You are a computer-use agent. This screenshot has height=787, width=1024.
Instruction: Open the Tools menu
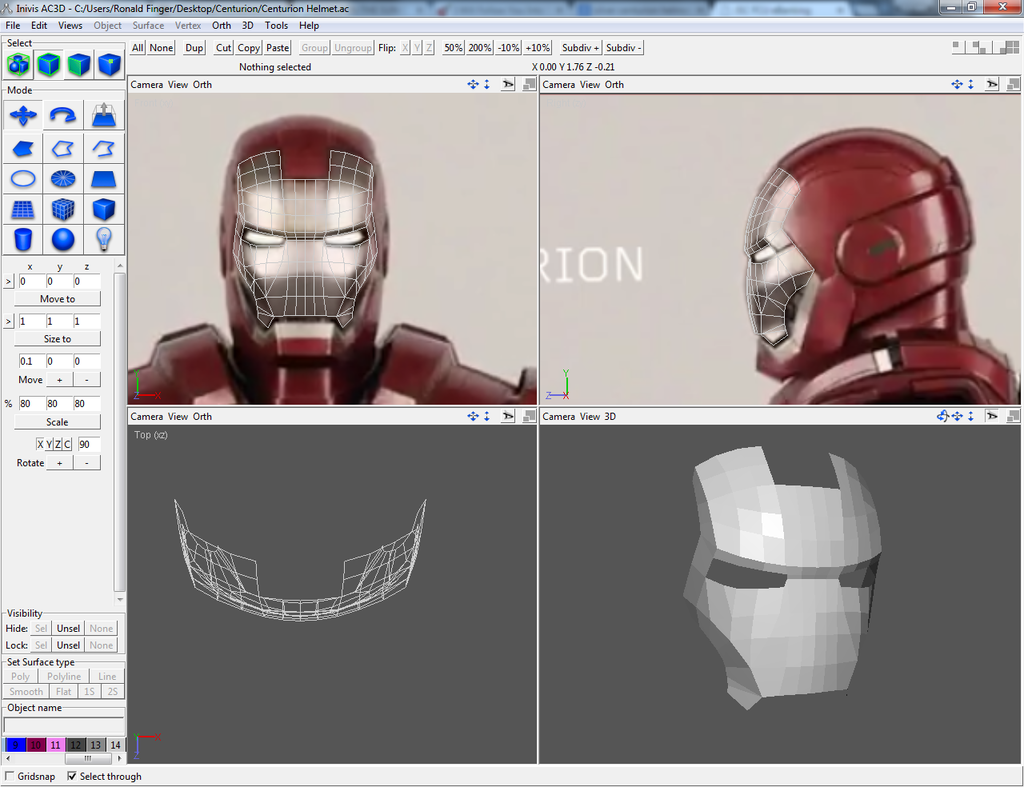[x=276, y=25]
